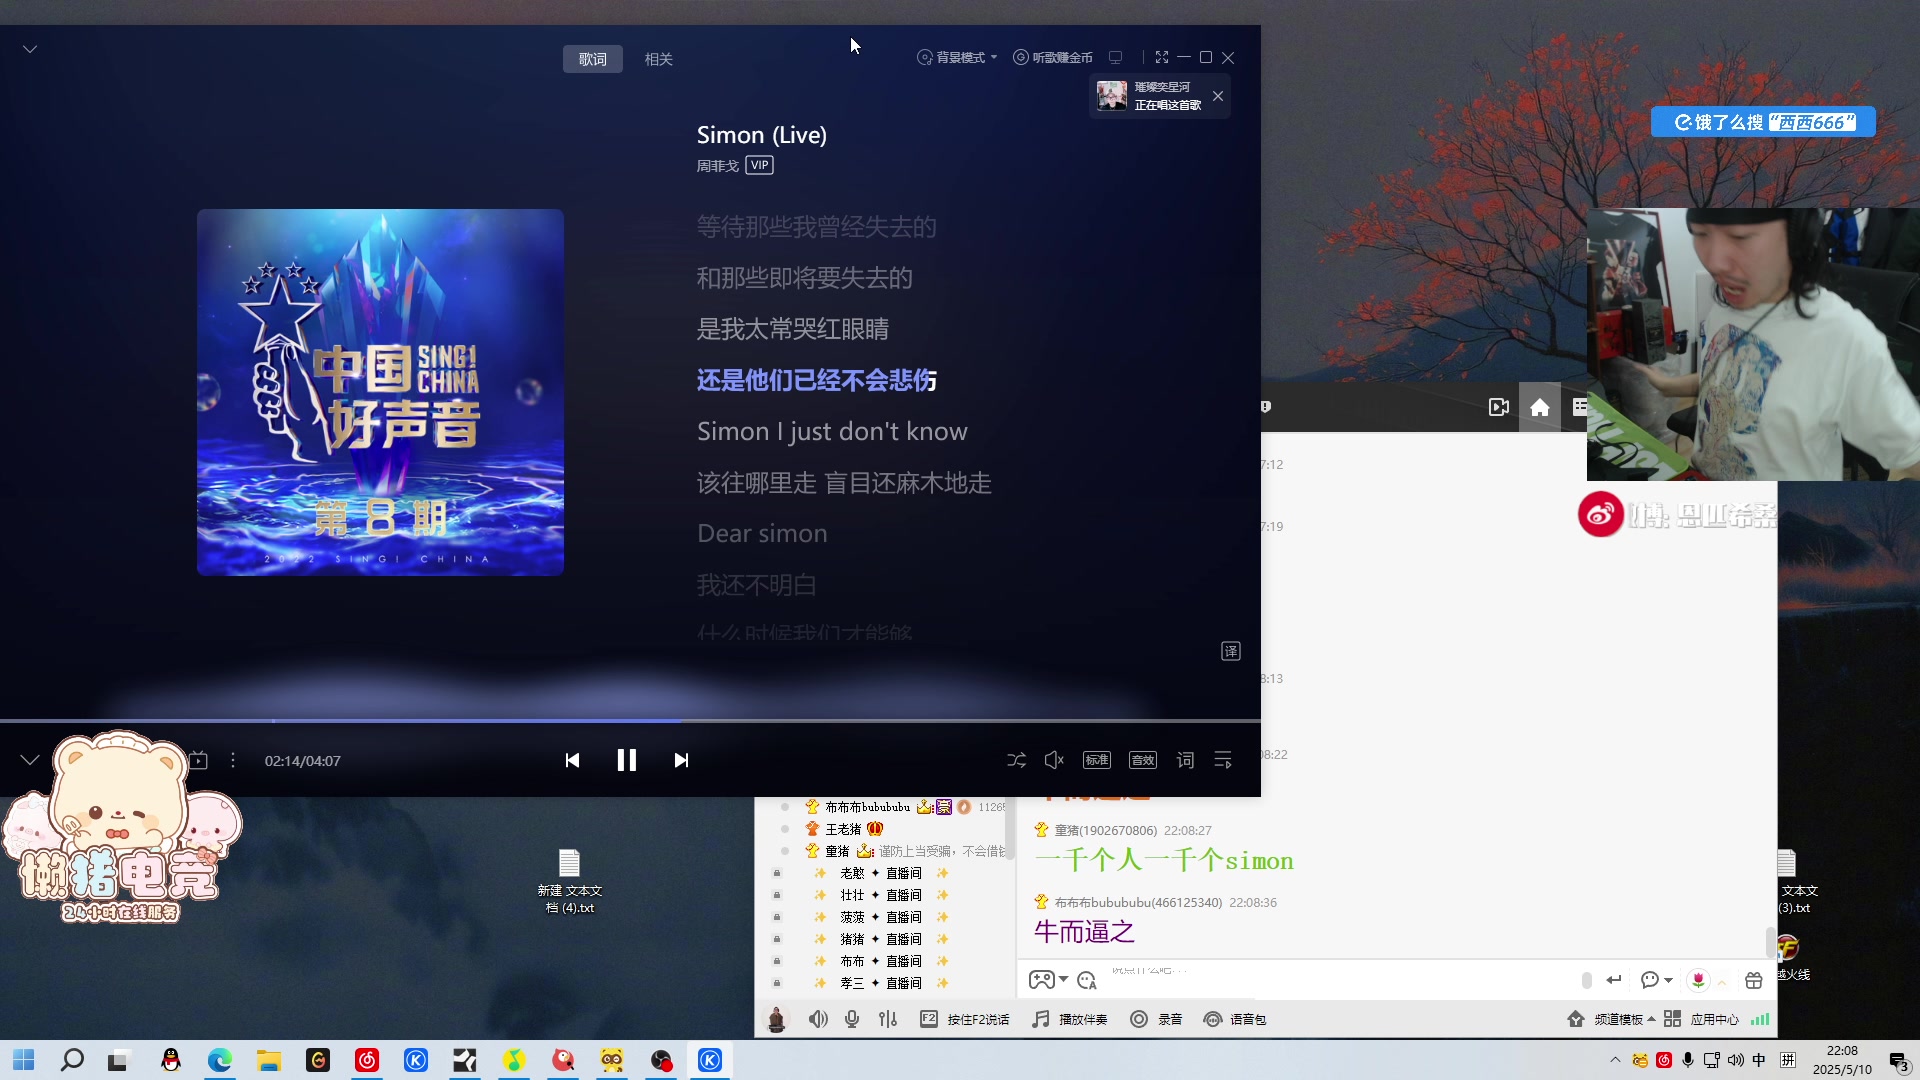Dismiss the 正在唱这首歌 notification
1920x1080 pixels.
pyautogui.click(x=1218, y=96)
